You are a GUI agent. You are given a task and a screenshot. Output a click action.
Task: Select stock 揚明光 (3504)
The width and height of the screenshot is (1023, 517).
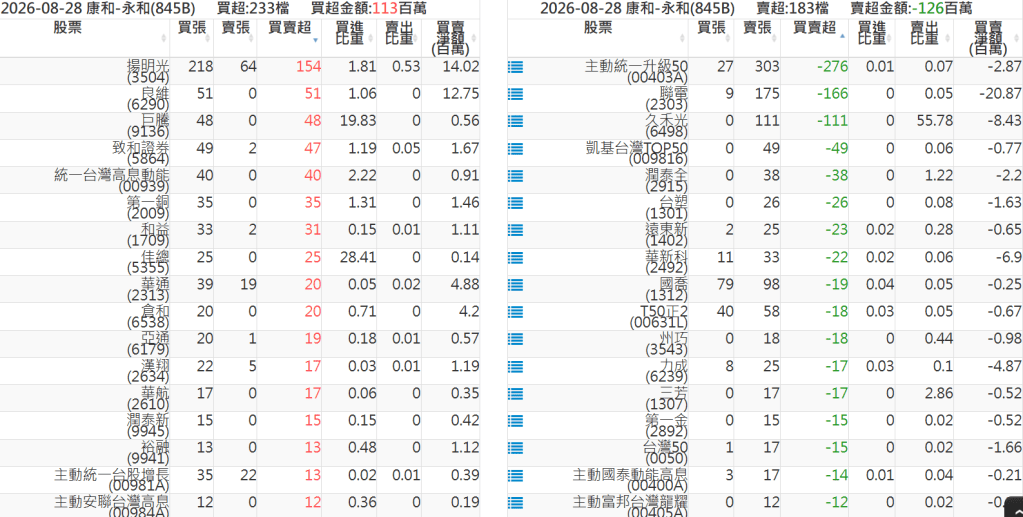coord(148,72)
